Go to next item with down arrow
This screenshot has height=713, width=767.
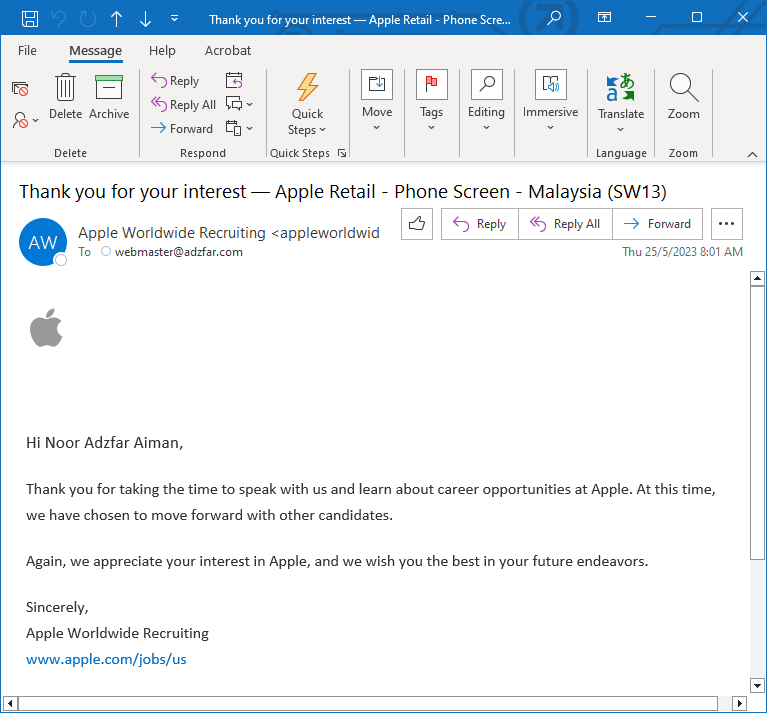[x=145, y=19]
